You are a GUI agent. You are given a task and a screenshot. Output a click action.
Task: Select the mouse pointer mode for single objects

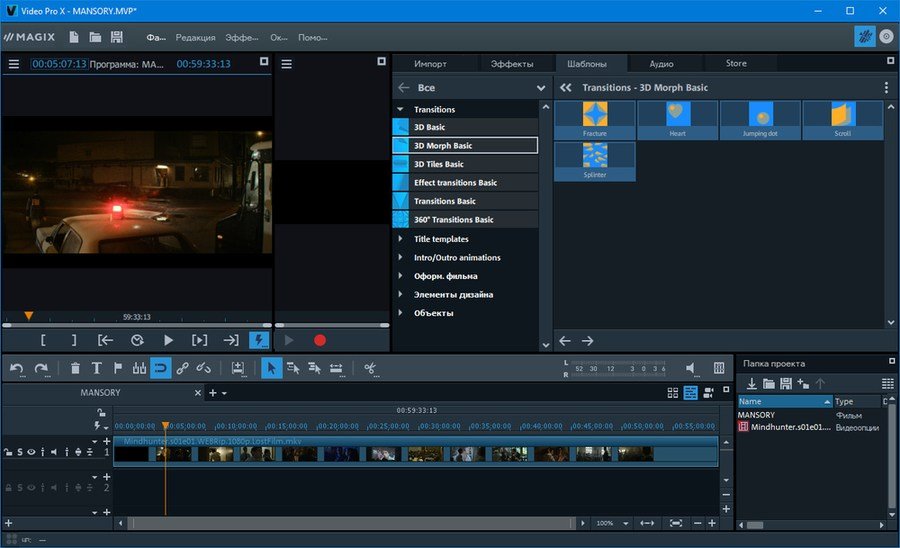click(272, 368)
